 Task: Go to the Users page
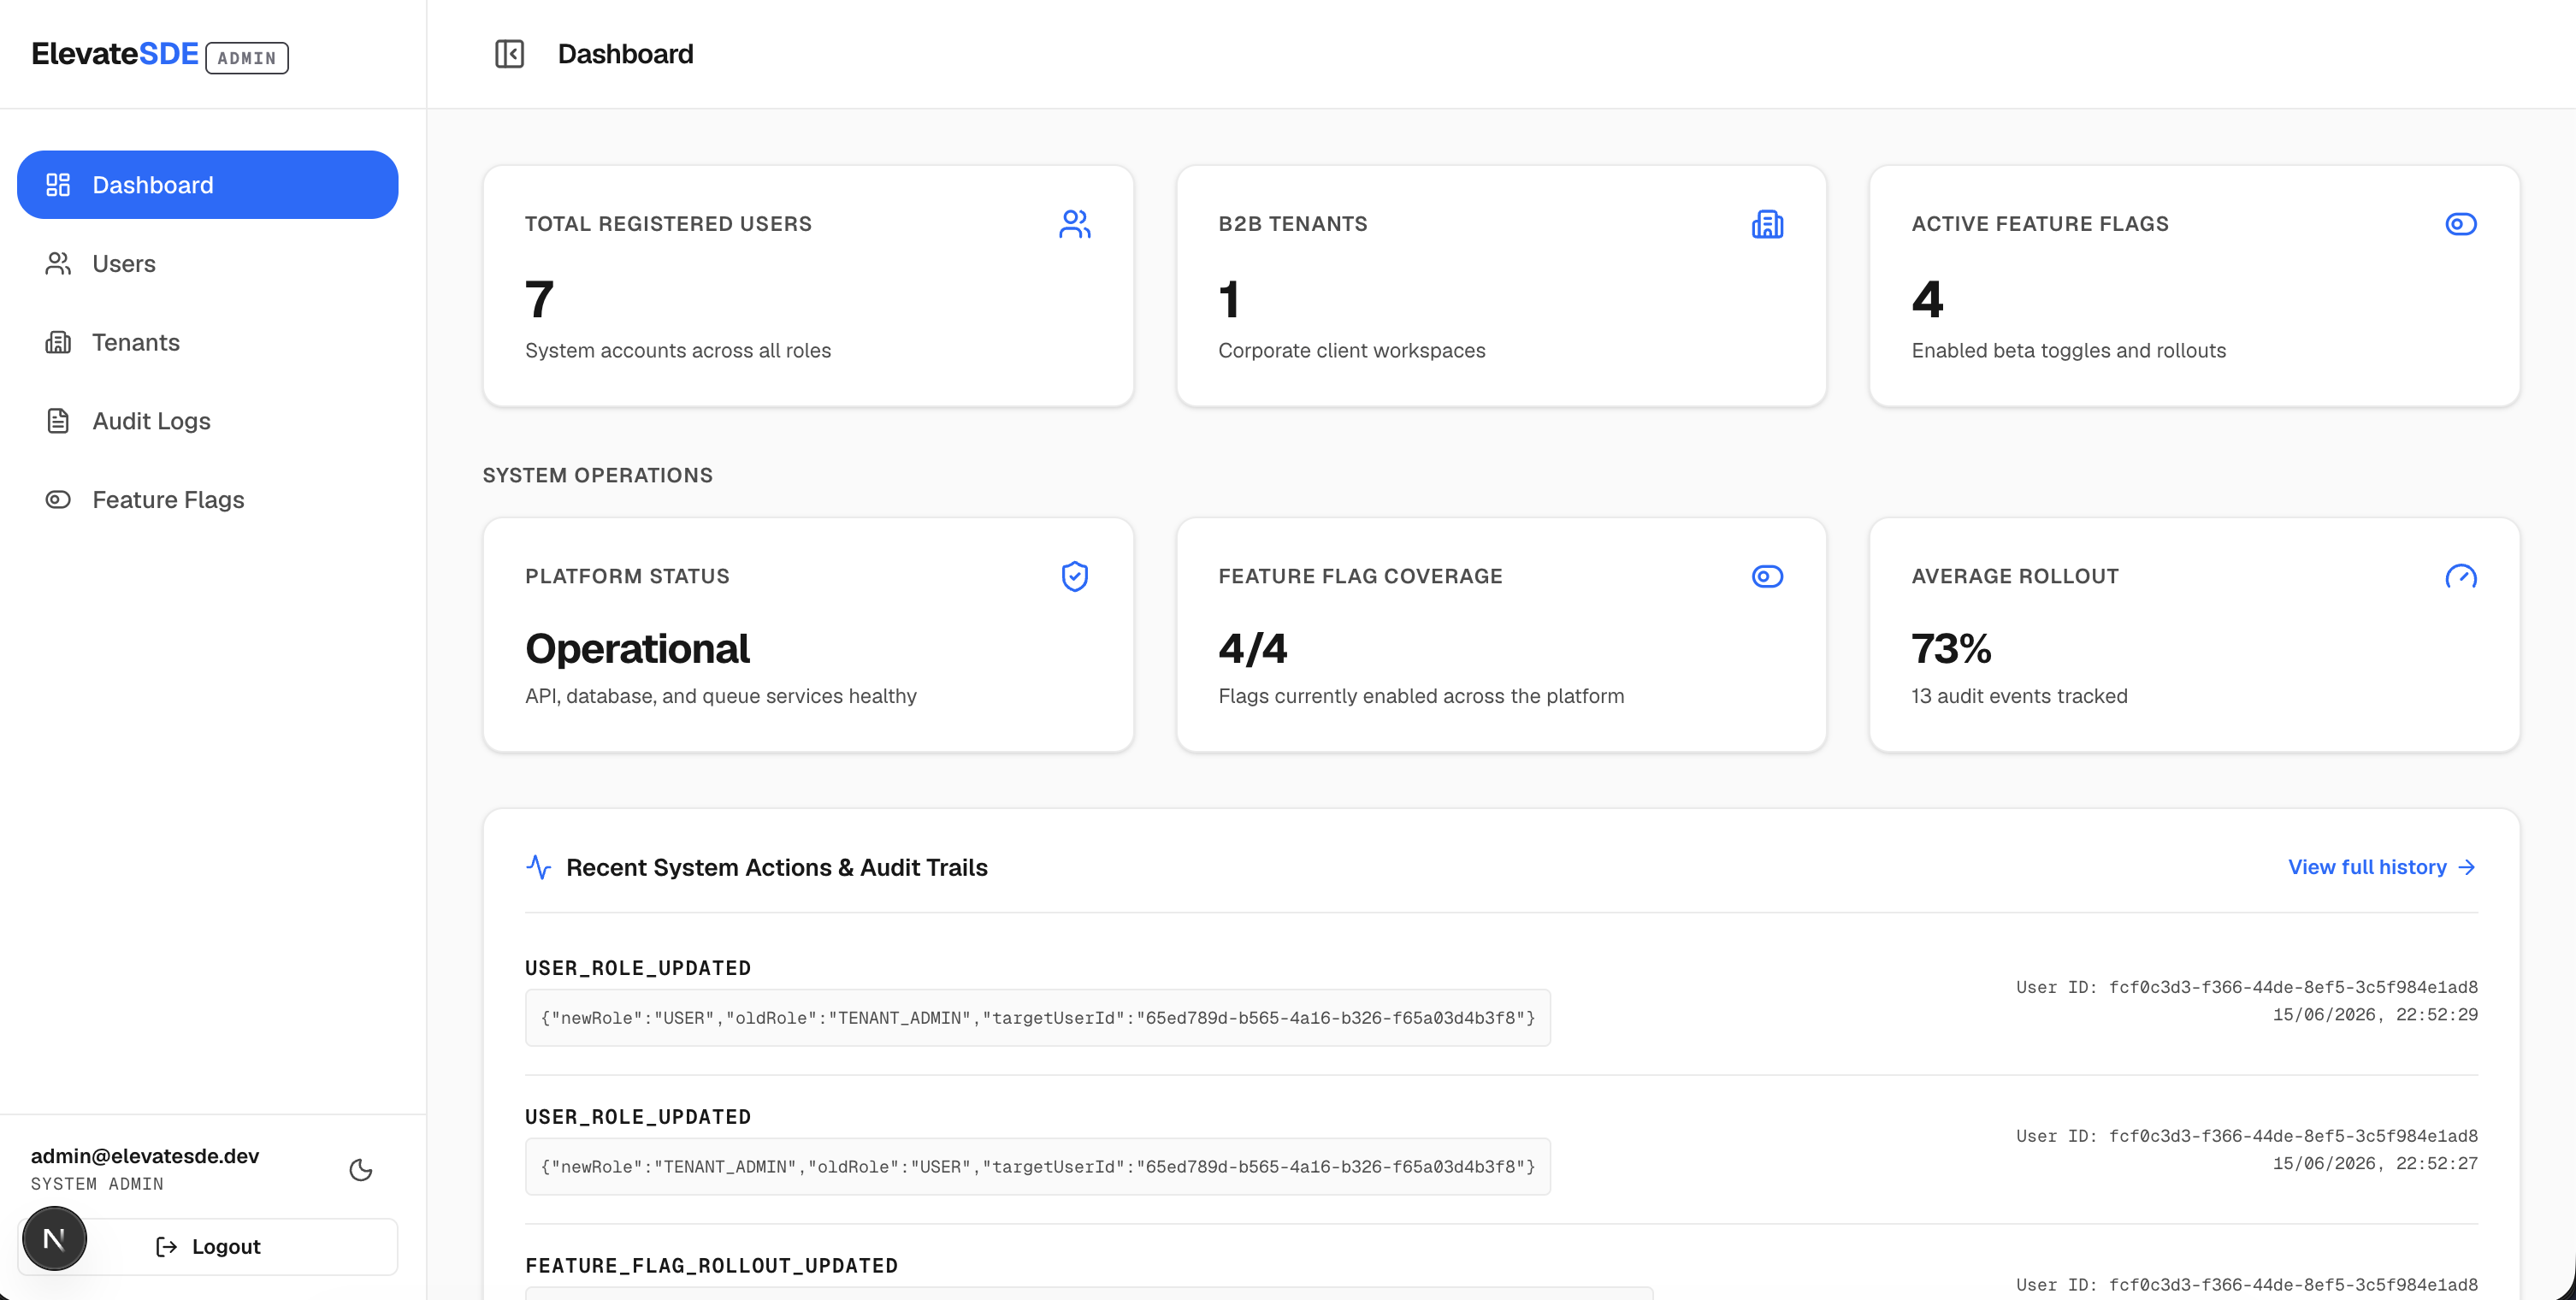tap(208, 264)
